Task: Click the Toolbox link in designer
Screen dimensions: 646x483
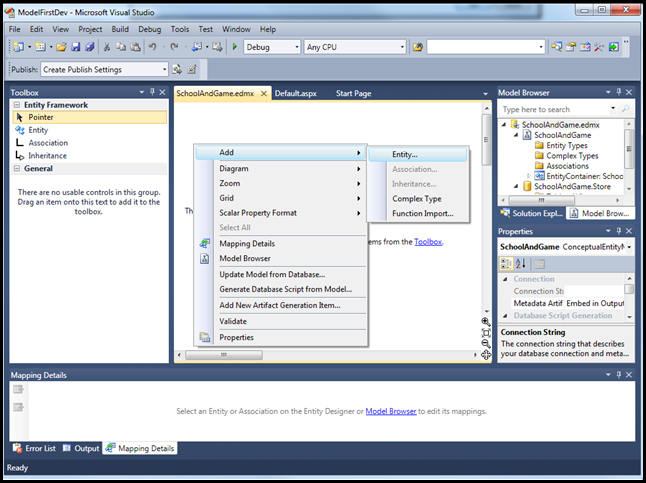Action: pyautogui.click(x=428, y=241)
